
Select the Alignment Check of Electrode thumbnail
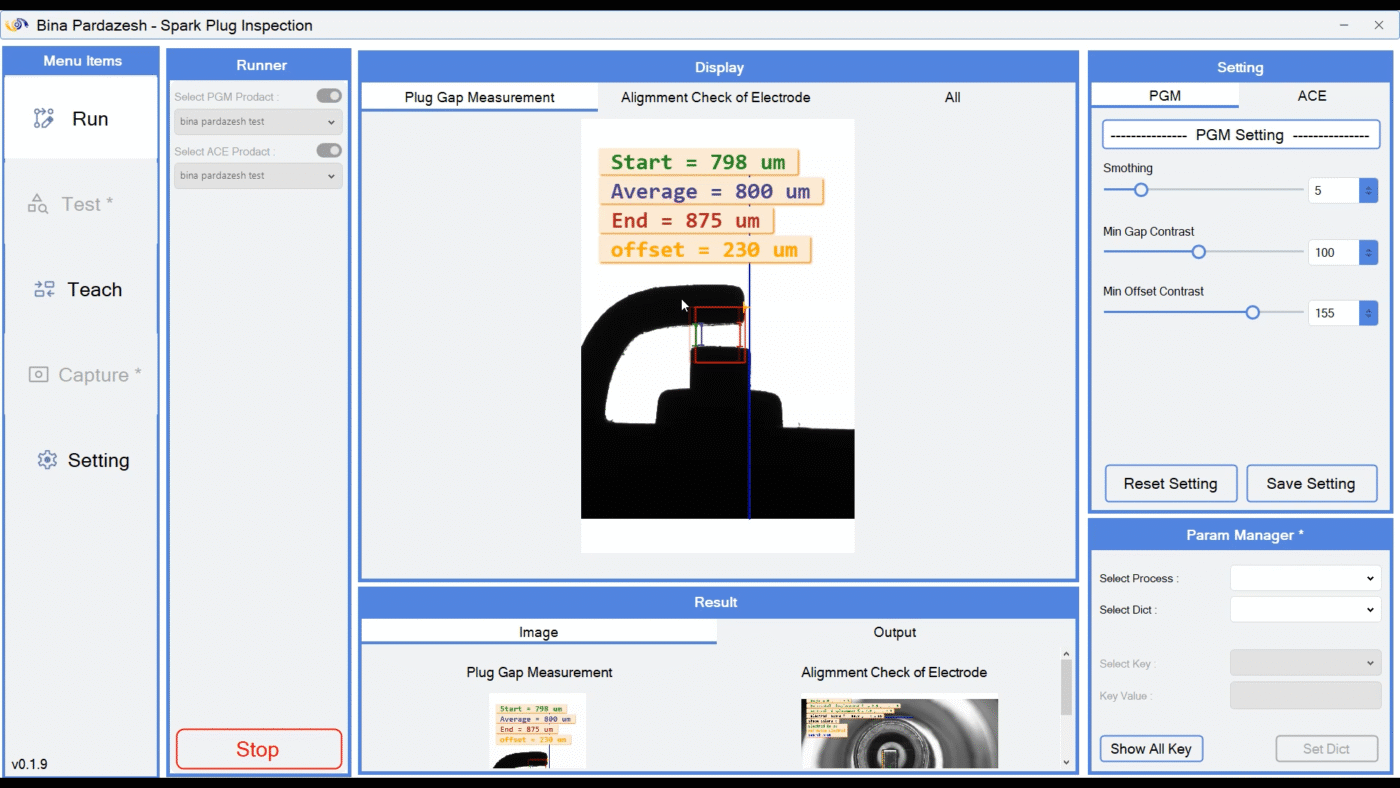click(899, 732)
